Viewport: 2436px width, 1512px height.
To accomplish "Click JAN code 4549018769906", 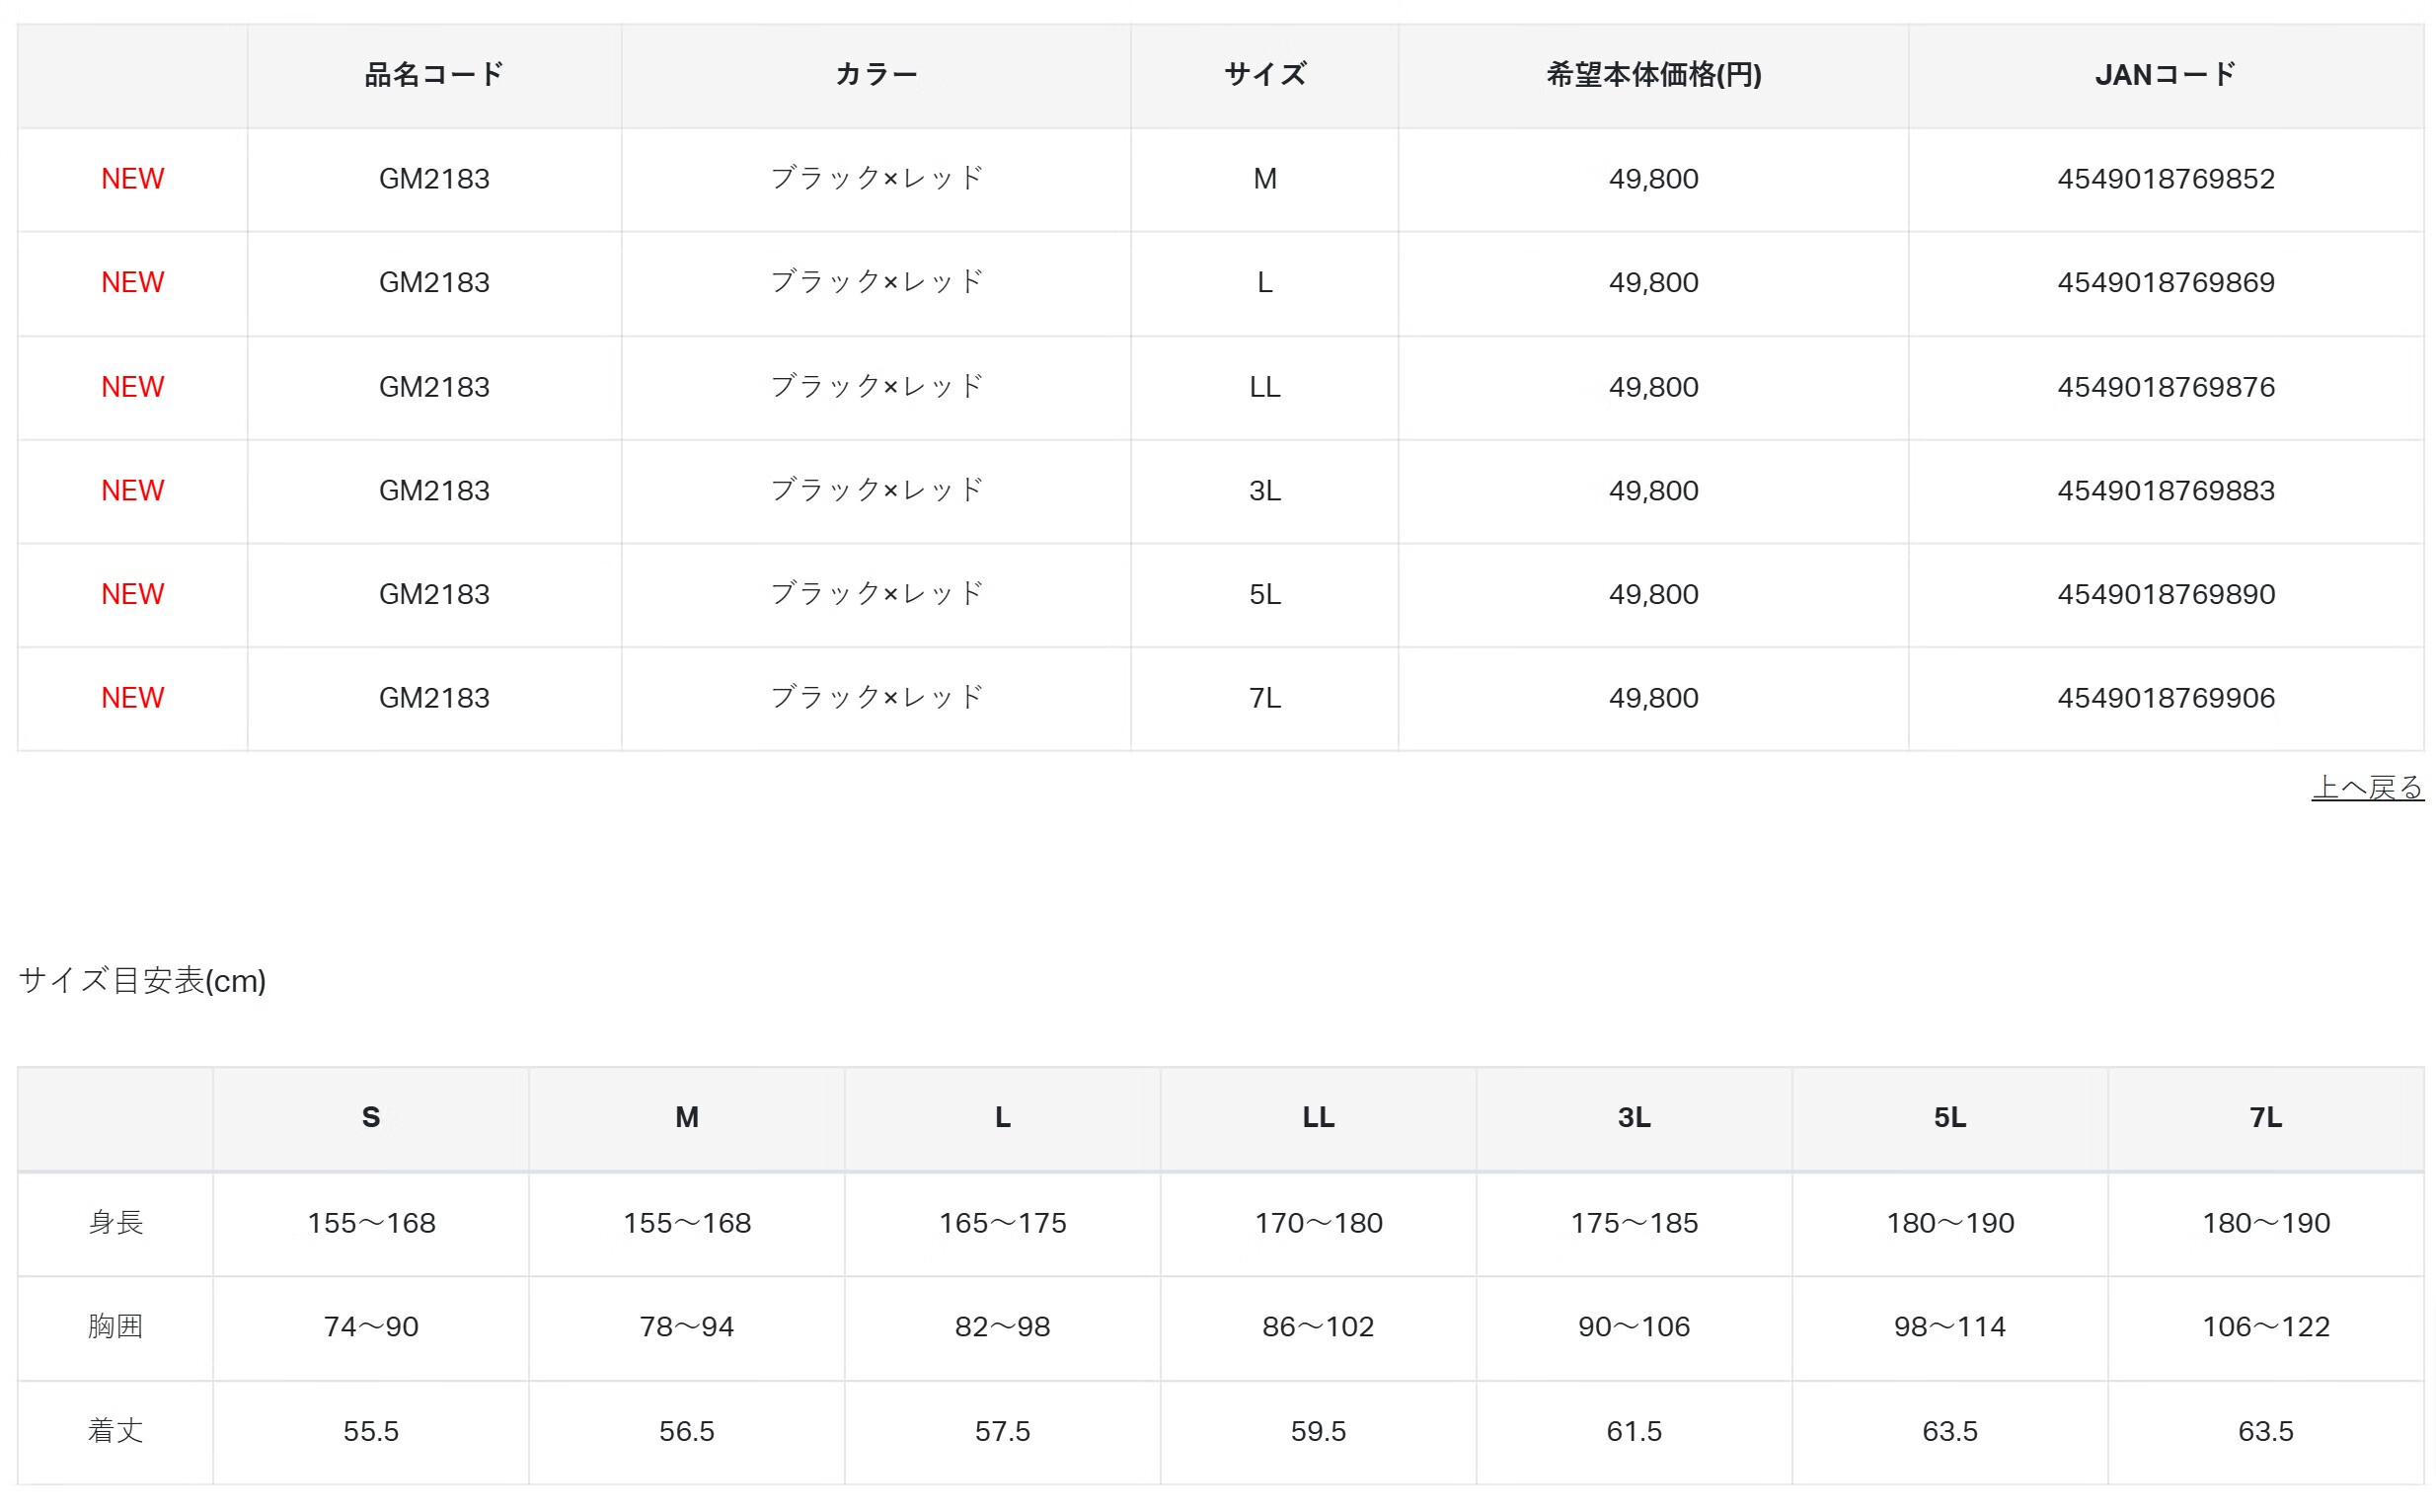I will pyautogui.click(x=2165, y=698).
